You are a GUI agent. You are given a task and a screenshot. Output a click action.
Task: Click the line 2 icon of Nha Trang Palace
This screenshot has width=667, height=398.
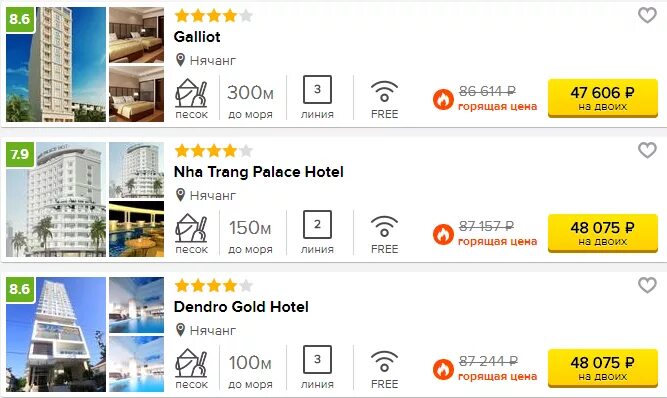[x=317, y=225]
